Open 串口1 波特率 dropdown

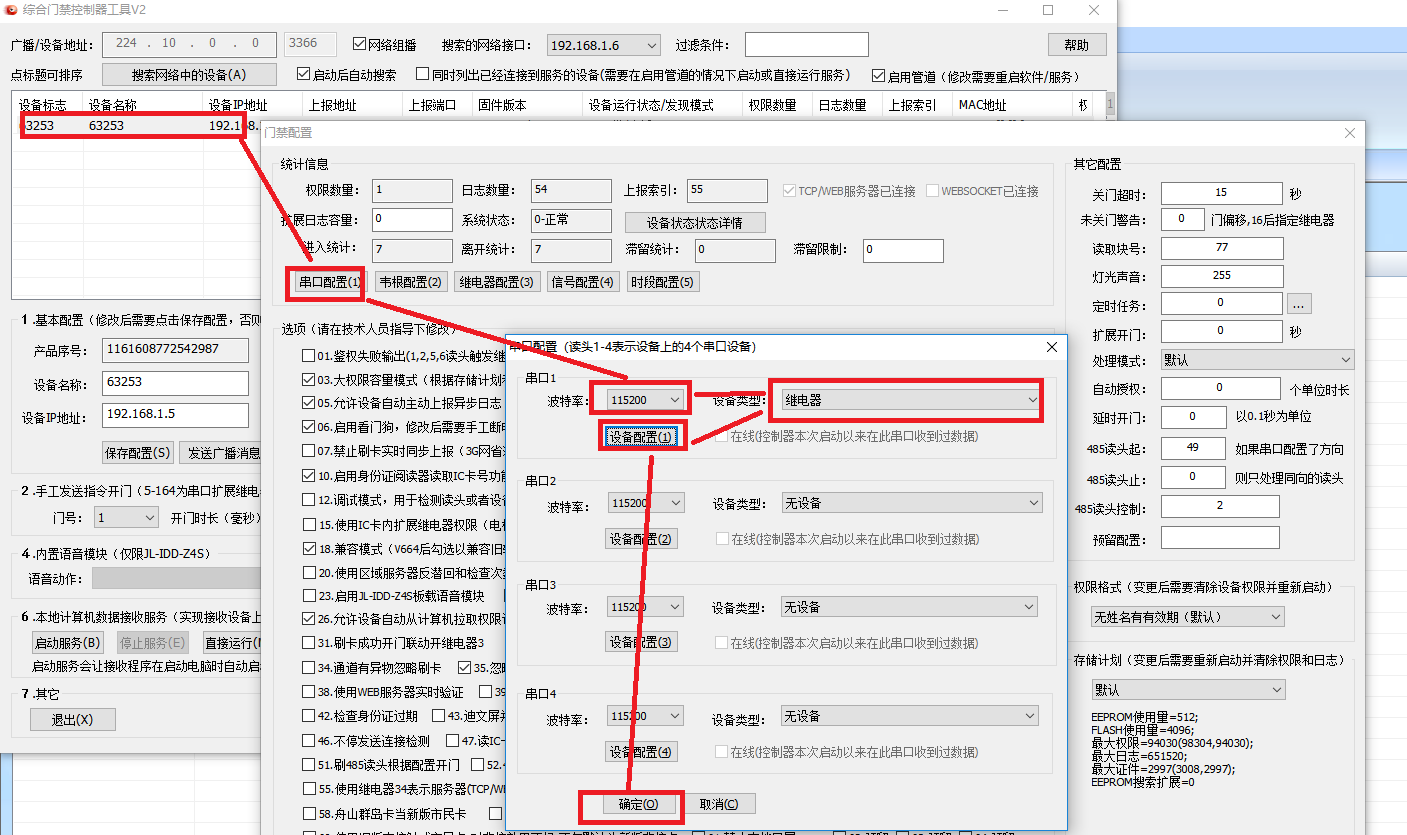click(647, 400)
